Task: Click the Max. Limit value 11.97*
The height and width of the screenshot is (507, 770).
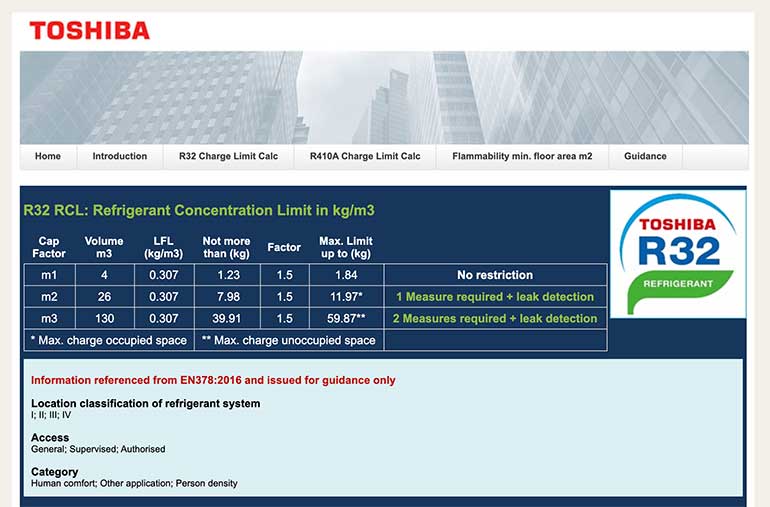Action: click(346, 297)
